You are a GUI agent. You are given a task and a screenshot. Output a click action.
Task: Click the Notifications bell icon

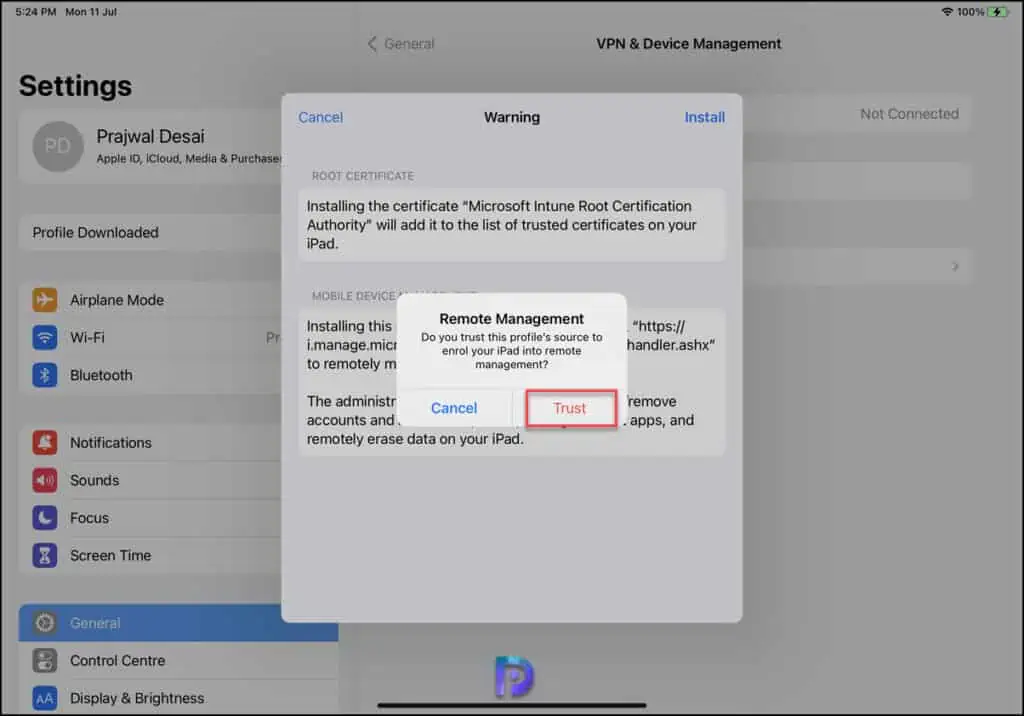[44, 443]
